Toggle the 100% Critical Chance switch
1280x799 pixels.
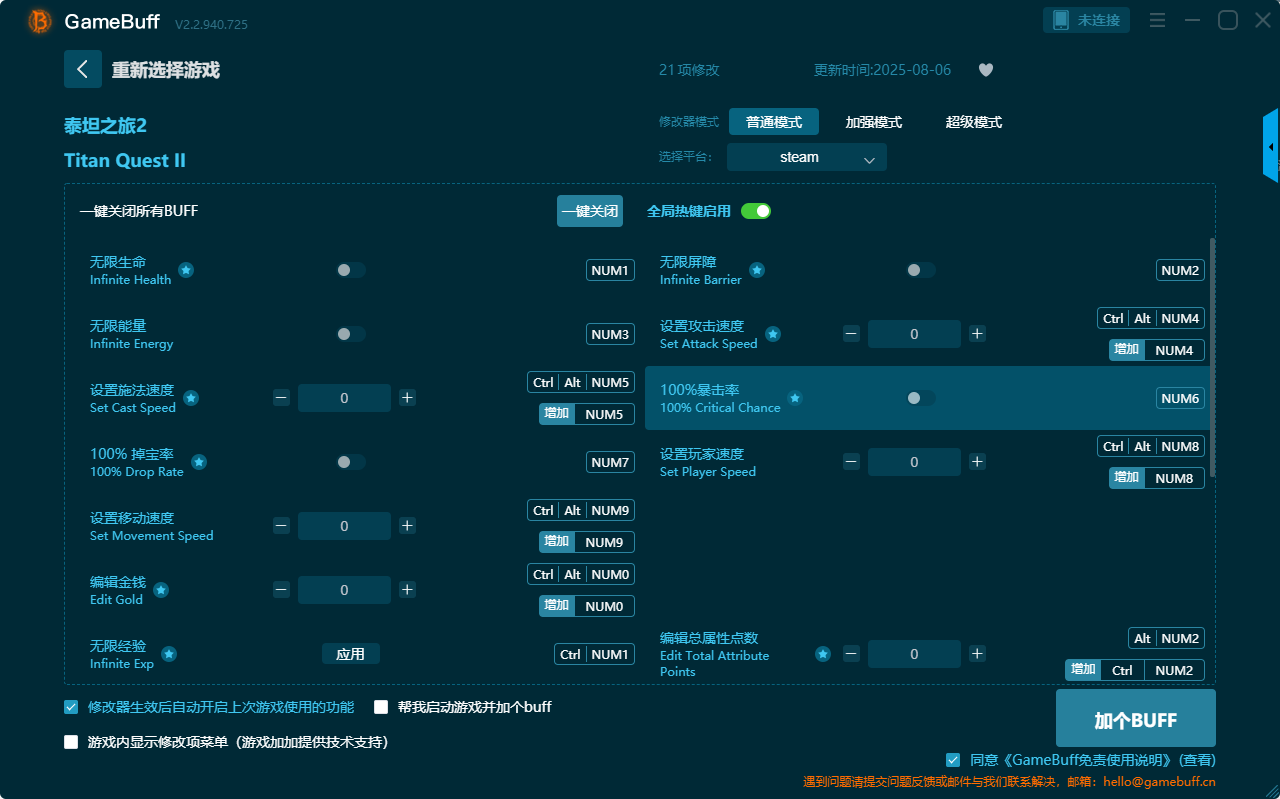tap(921, 398)
